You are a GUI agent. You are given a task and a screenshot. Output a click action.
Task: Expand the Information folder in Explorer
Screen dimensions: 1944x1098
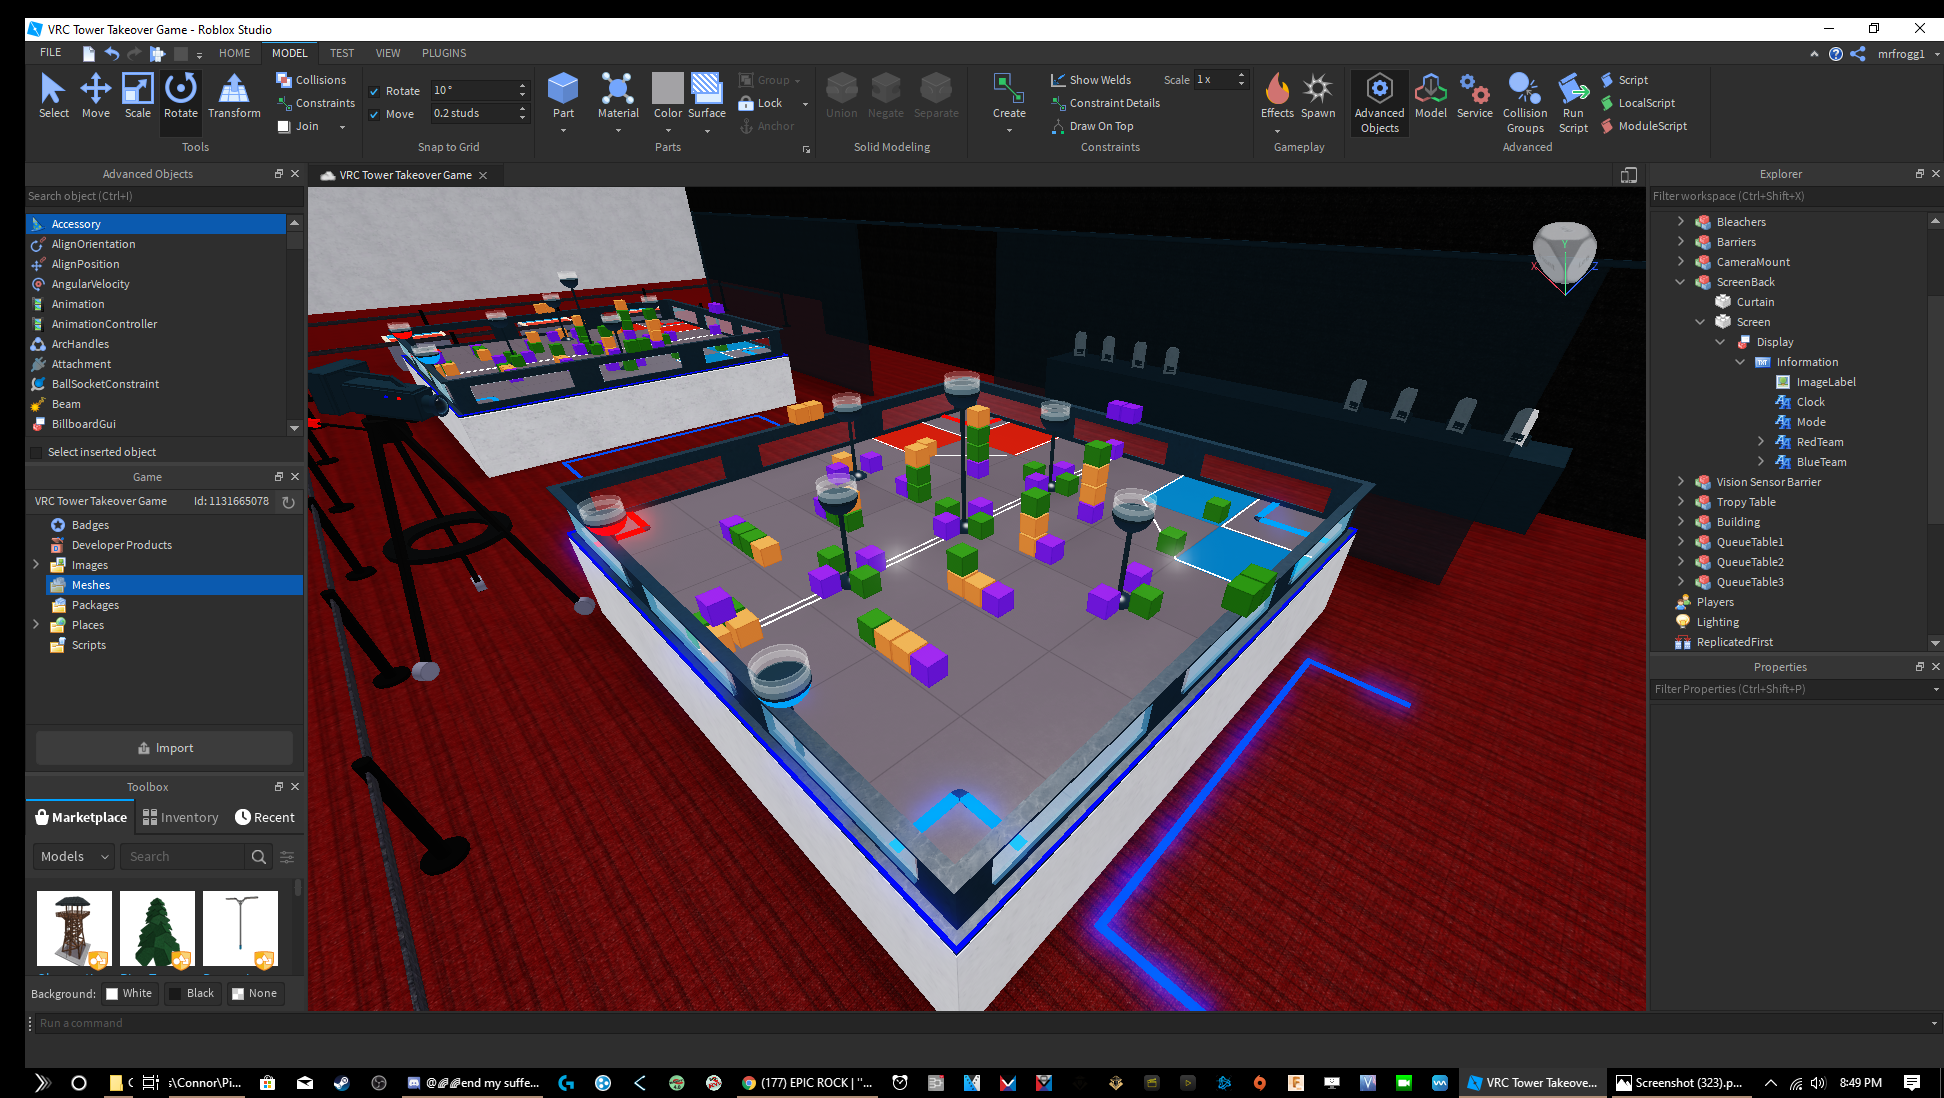[1740, 361]
